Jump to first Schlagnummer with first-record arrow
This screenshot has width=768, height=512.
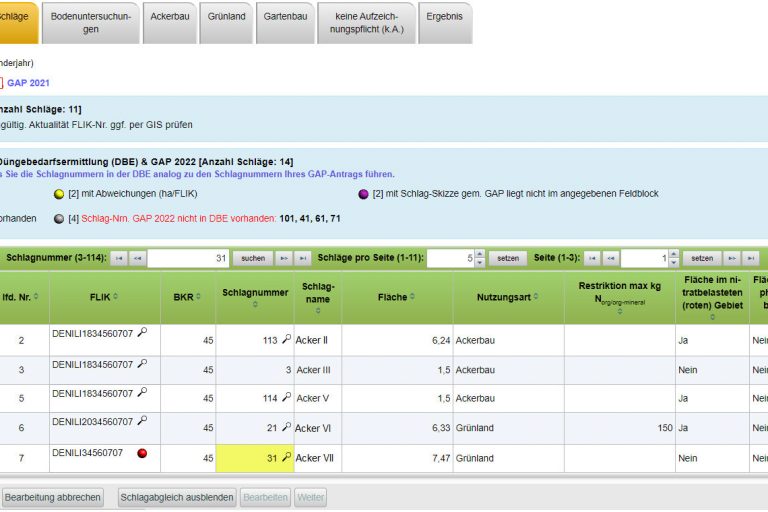pos(119,258)
